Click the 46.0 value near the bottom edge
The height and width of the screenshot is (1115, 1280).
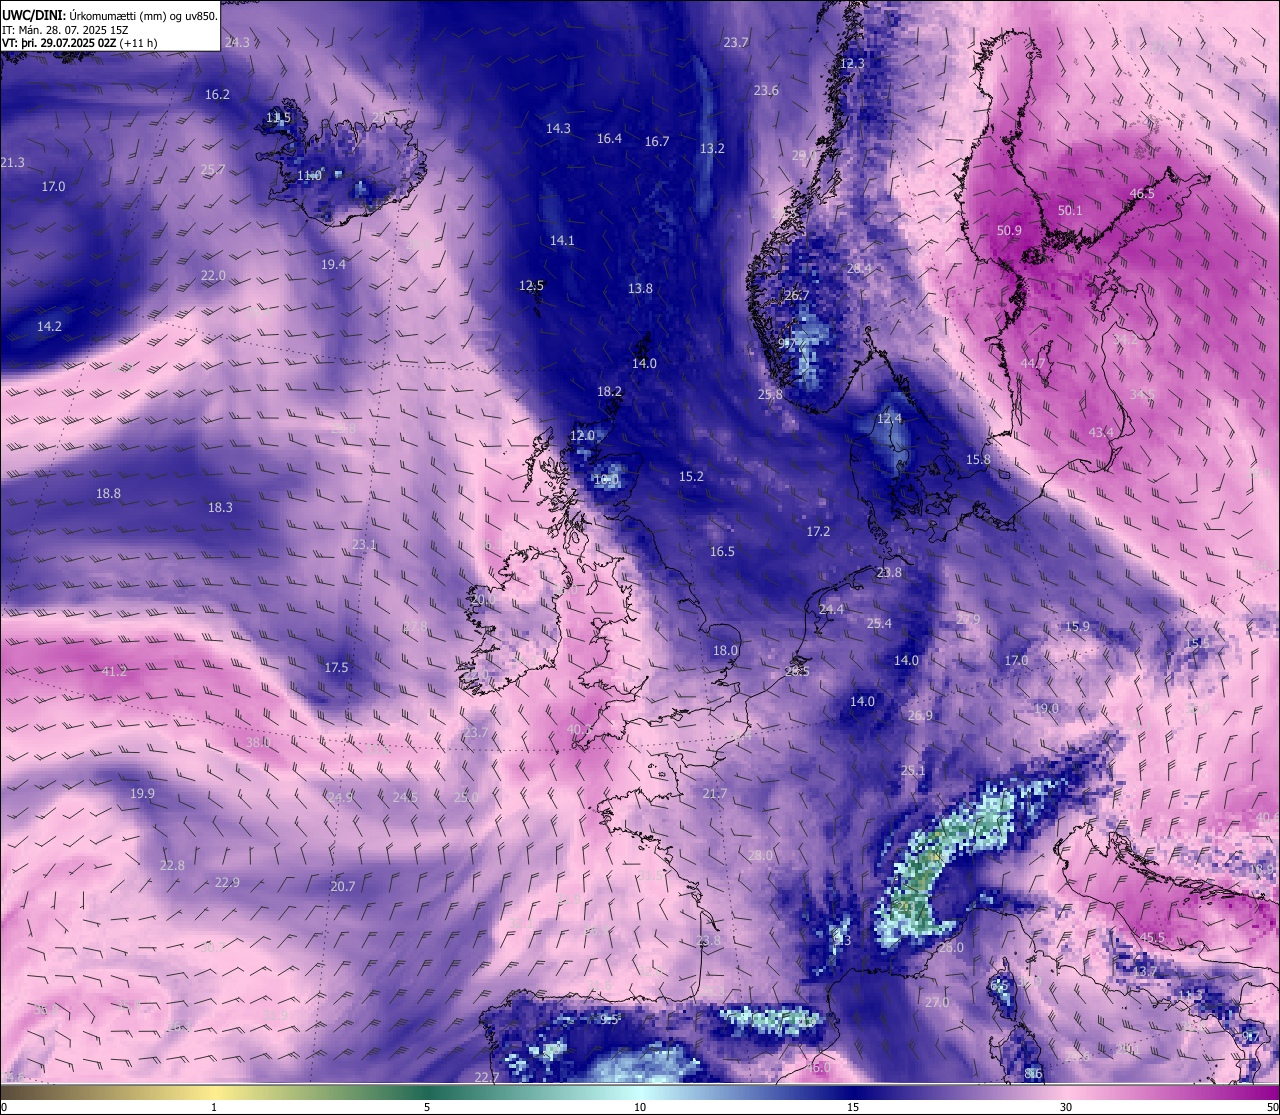point(818,1068)
